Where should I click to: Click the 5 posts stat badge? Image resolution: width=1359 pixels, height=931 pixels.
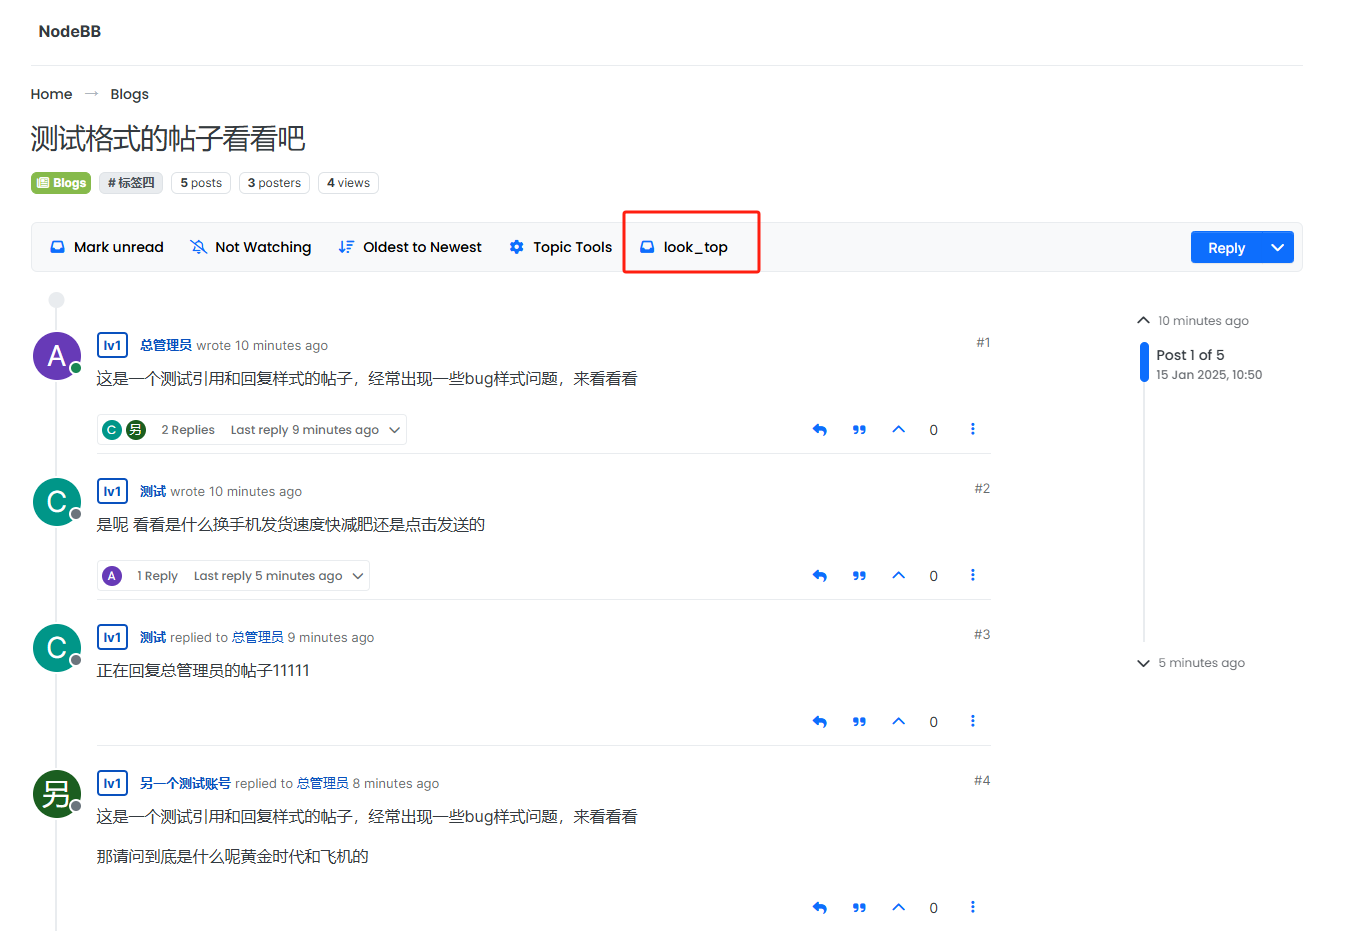[201, 183]
